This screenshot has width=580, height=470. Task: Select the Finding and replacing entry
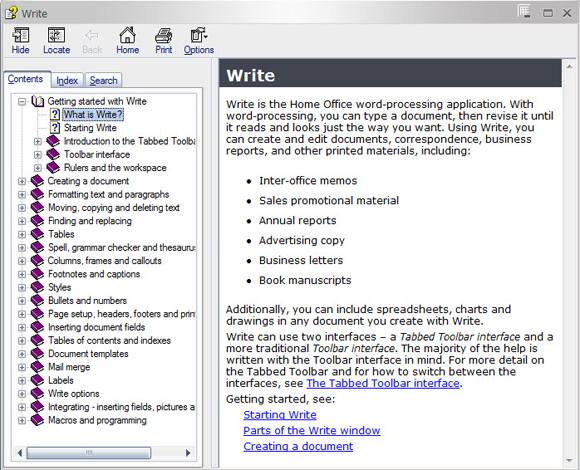pyautogui.click(x=90, y=221)
